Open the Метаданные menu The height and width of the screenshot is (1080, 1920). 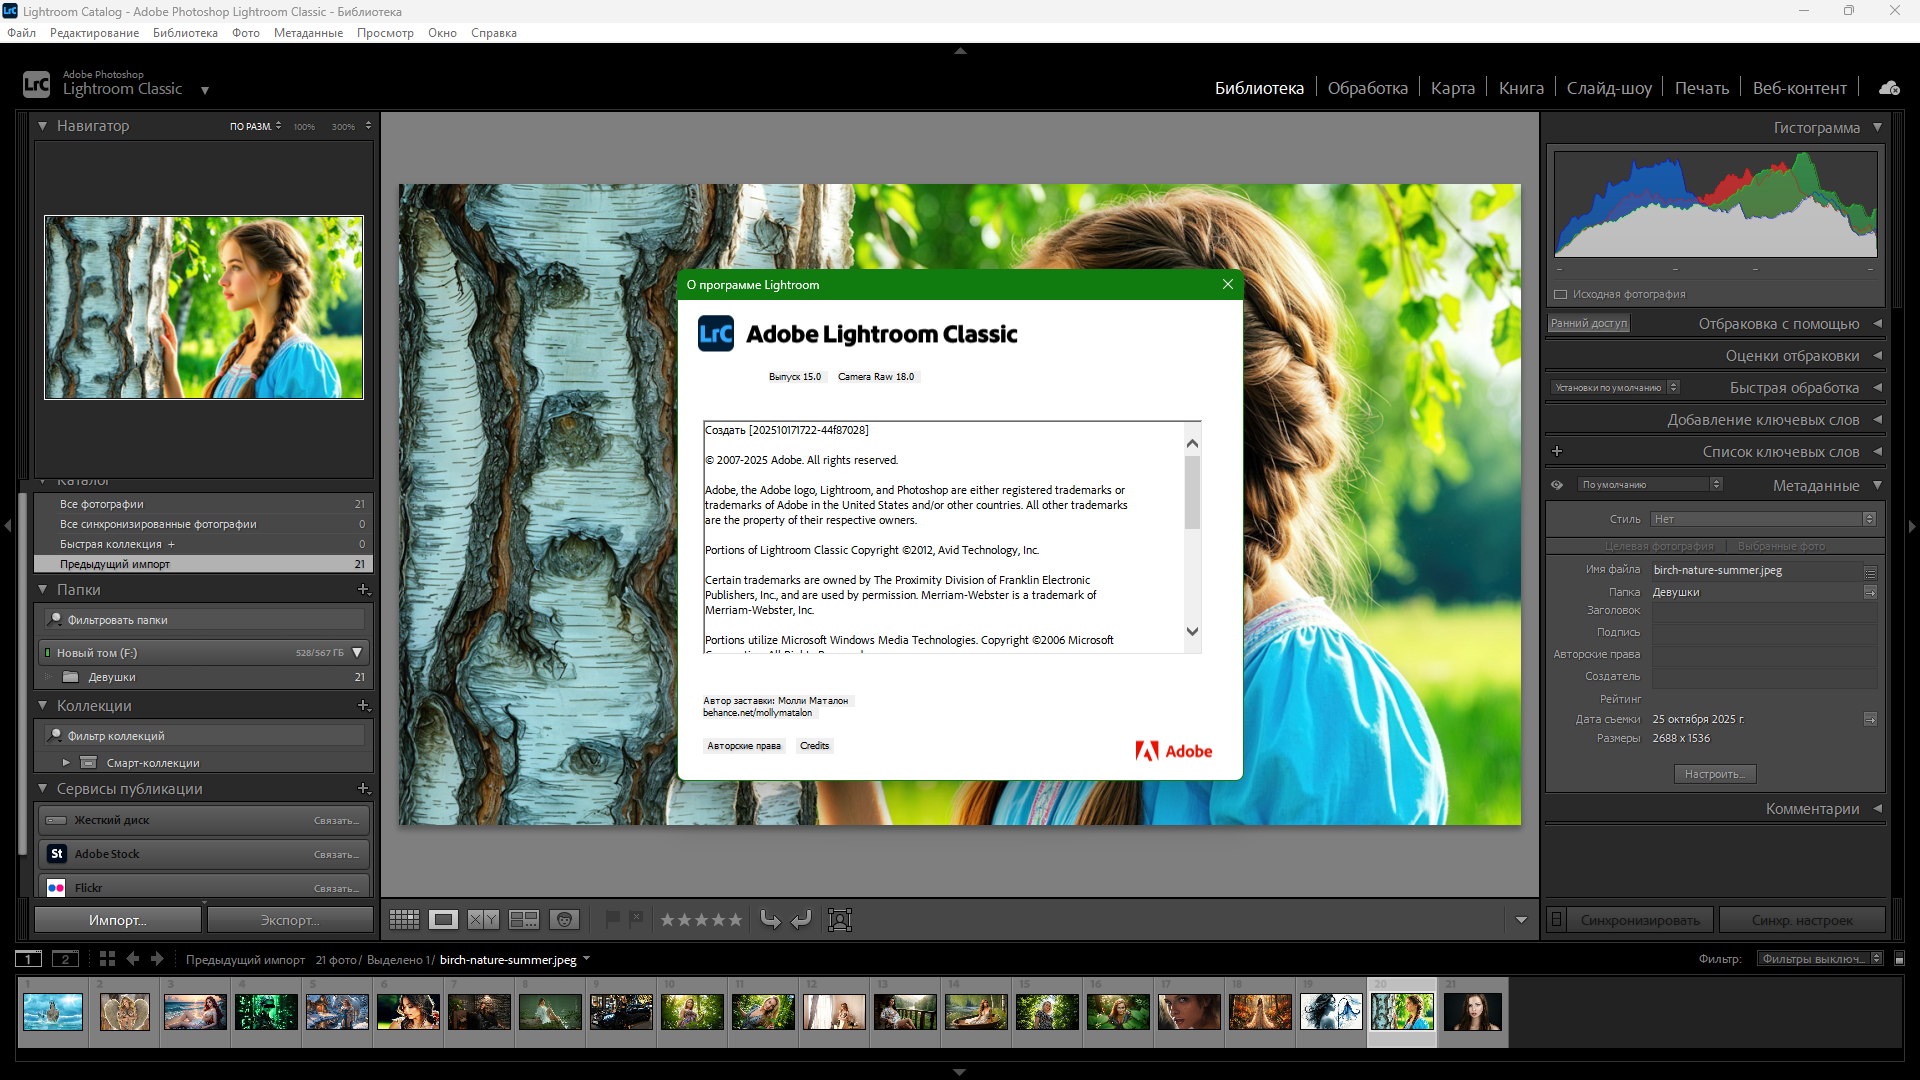point(308,33)
